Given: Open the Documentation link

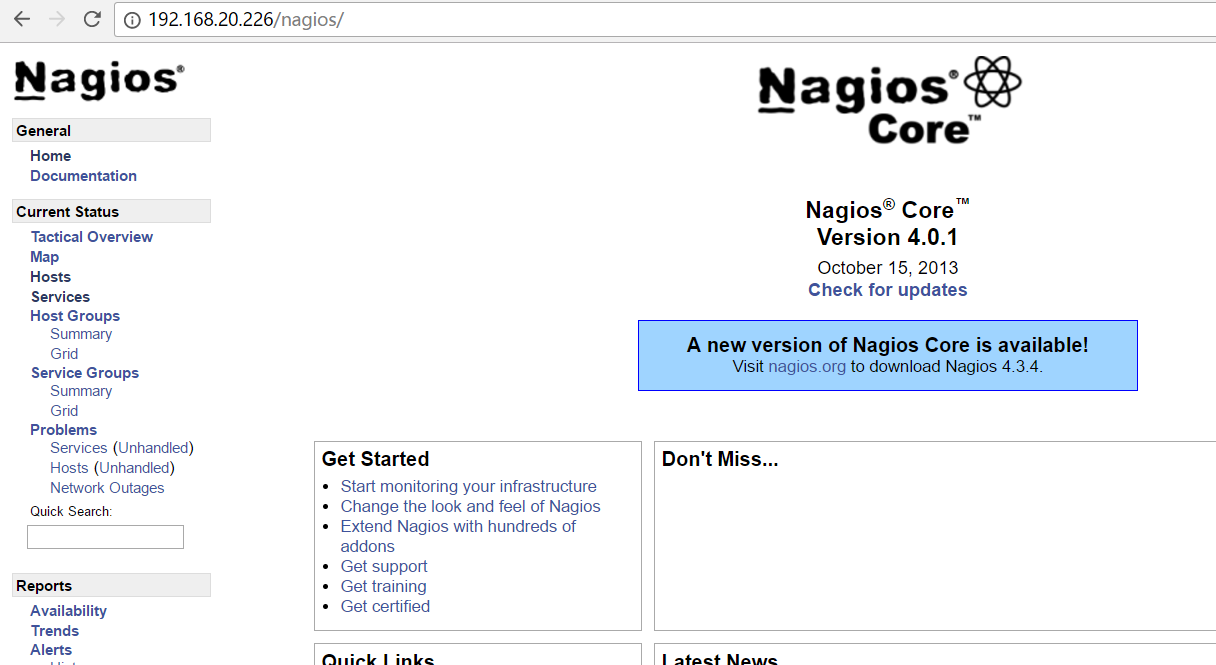Looking at the screenshot, I should pos(83,176).
